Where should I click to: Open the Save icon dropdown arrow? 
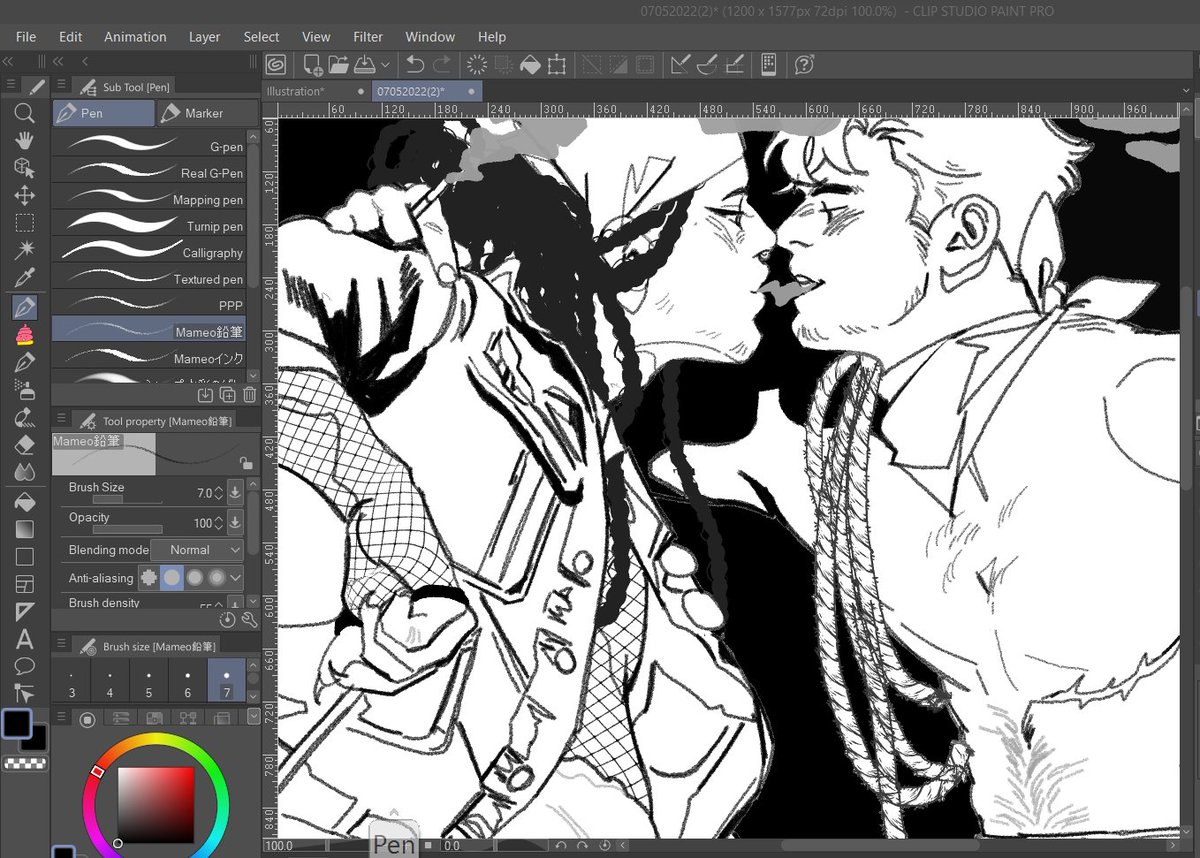click(x=385, y=66)
